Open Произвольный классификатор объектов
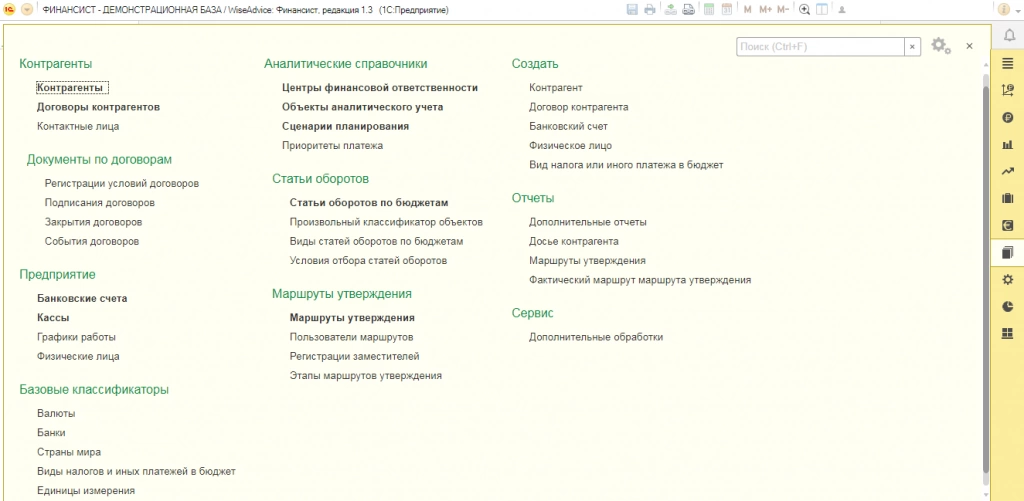 [386, 222]
